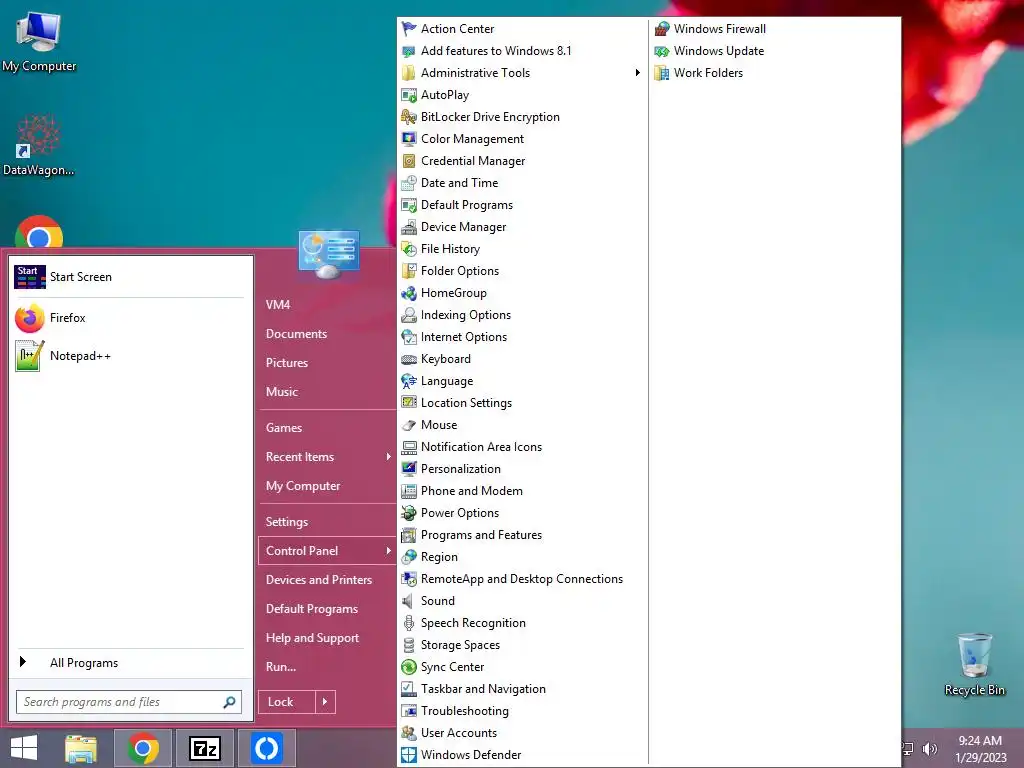The width and height of the screenshot is (1024, 768).
Task: Click the Start Screen tile icon
Action: point(29,277)
